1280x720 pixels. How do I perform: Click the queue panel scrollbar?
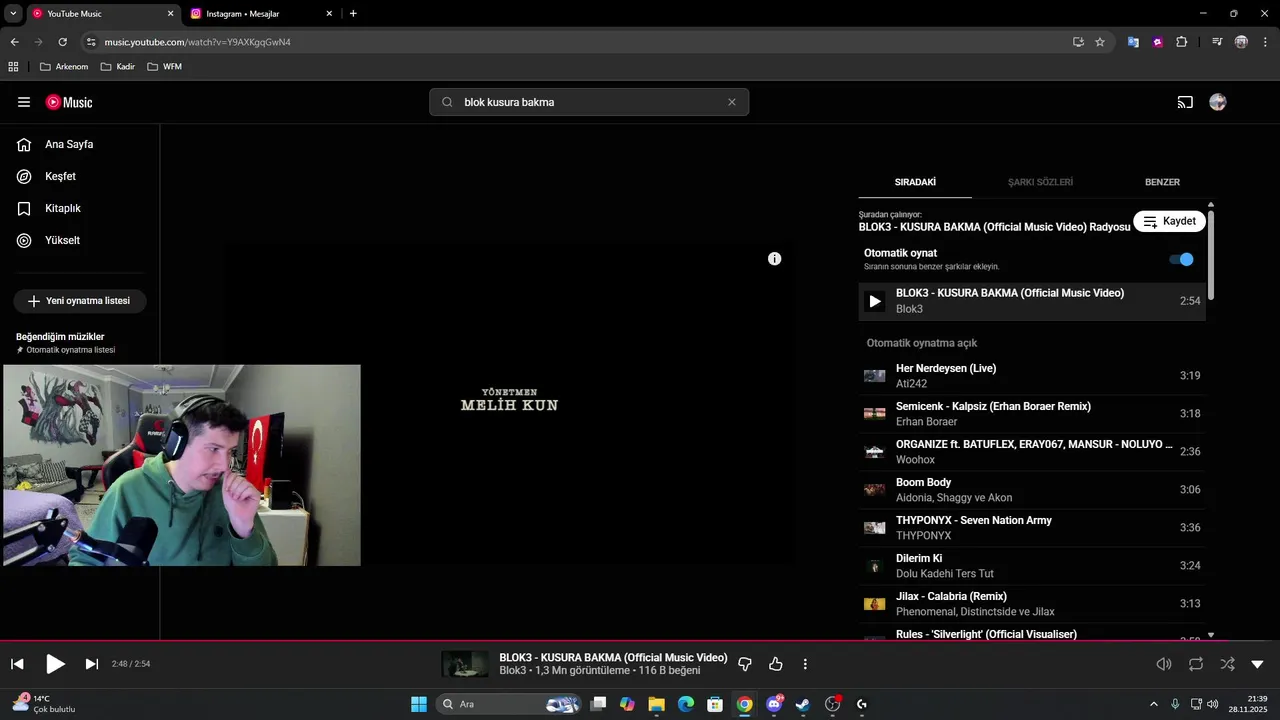(1211, 255)
